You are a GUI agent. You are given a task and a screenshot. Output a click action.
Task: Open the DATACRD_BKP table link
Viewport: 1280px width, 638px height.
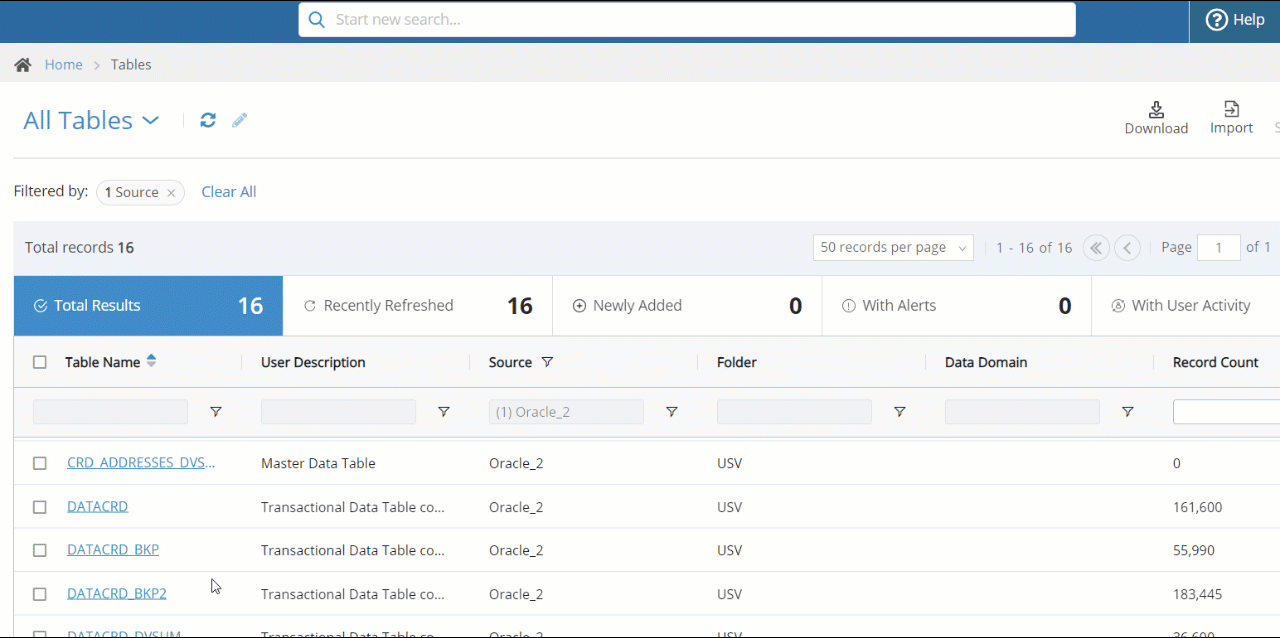tap(113, 550)
